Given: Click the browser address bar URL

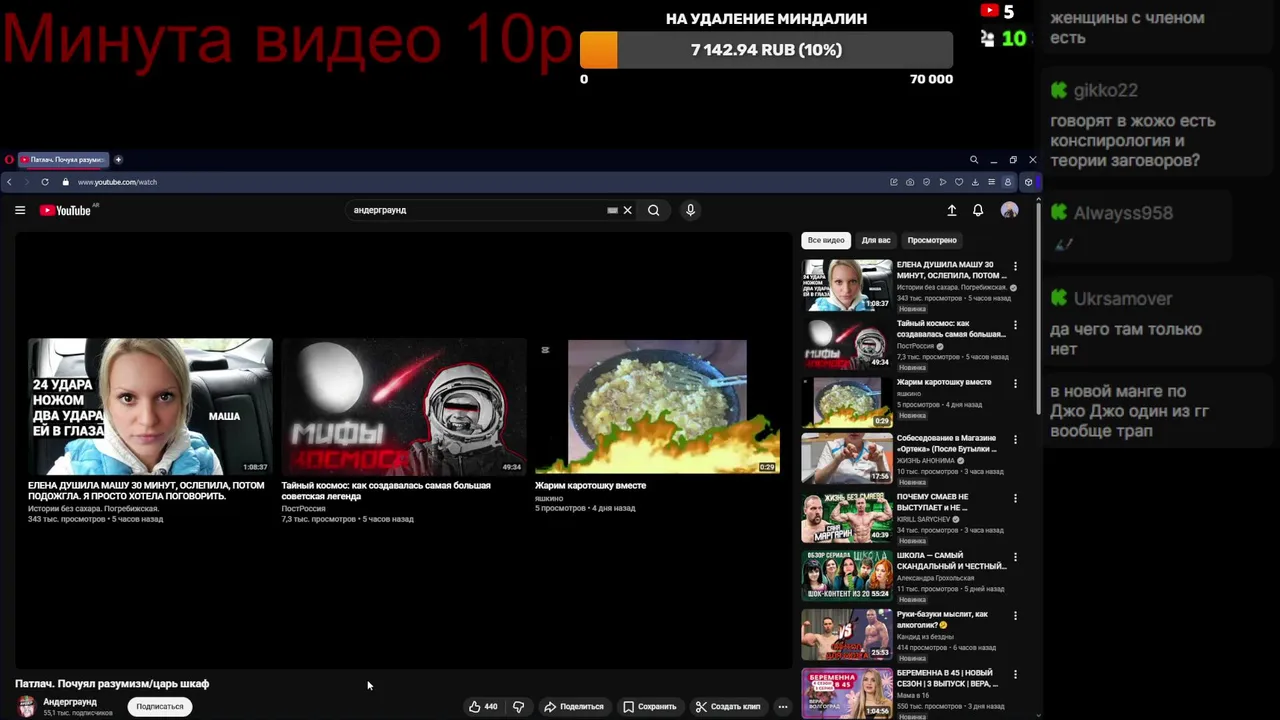Looking at the screenshot, I should 118,182.
